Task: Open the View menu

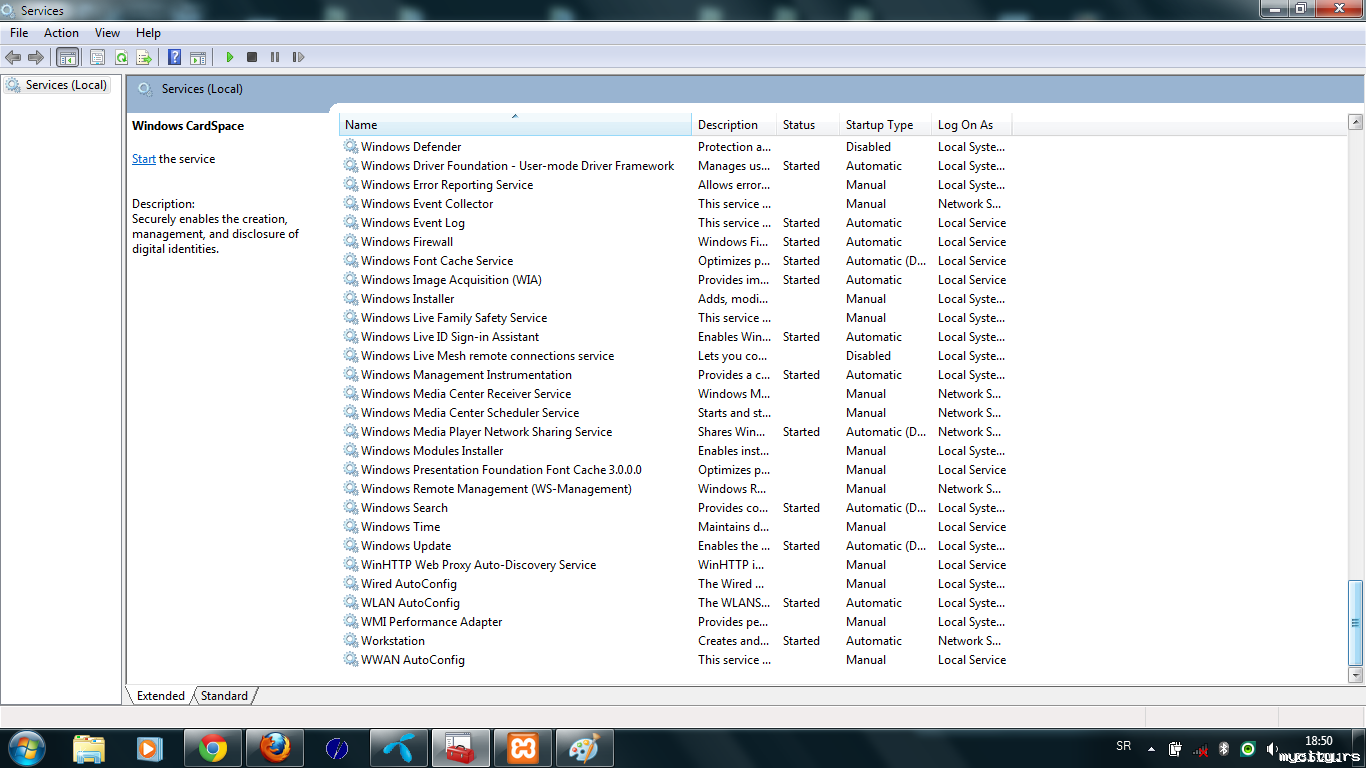Action: pyautogui.click(x=107, y=33)
